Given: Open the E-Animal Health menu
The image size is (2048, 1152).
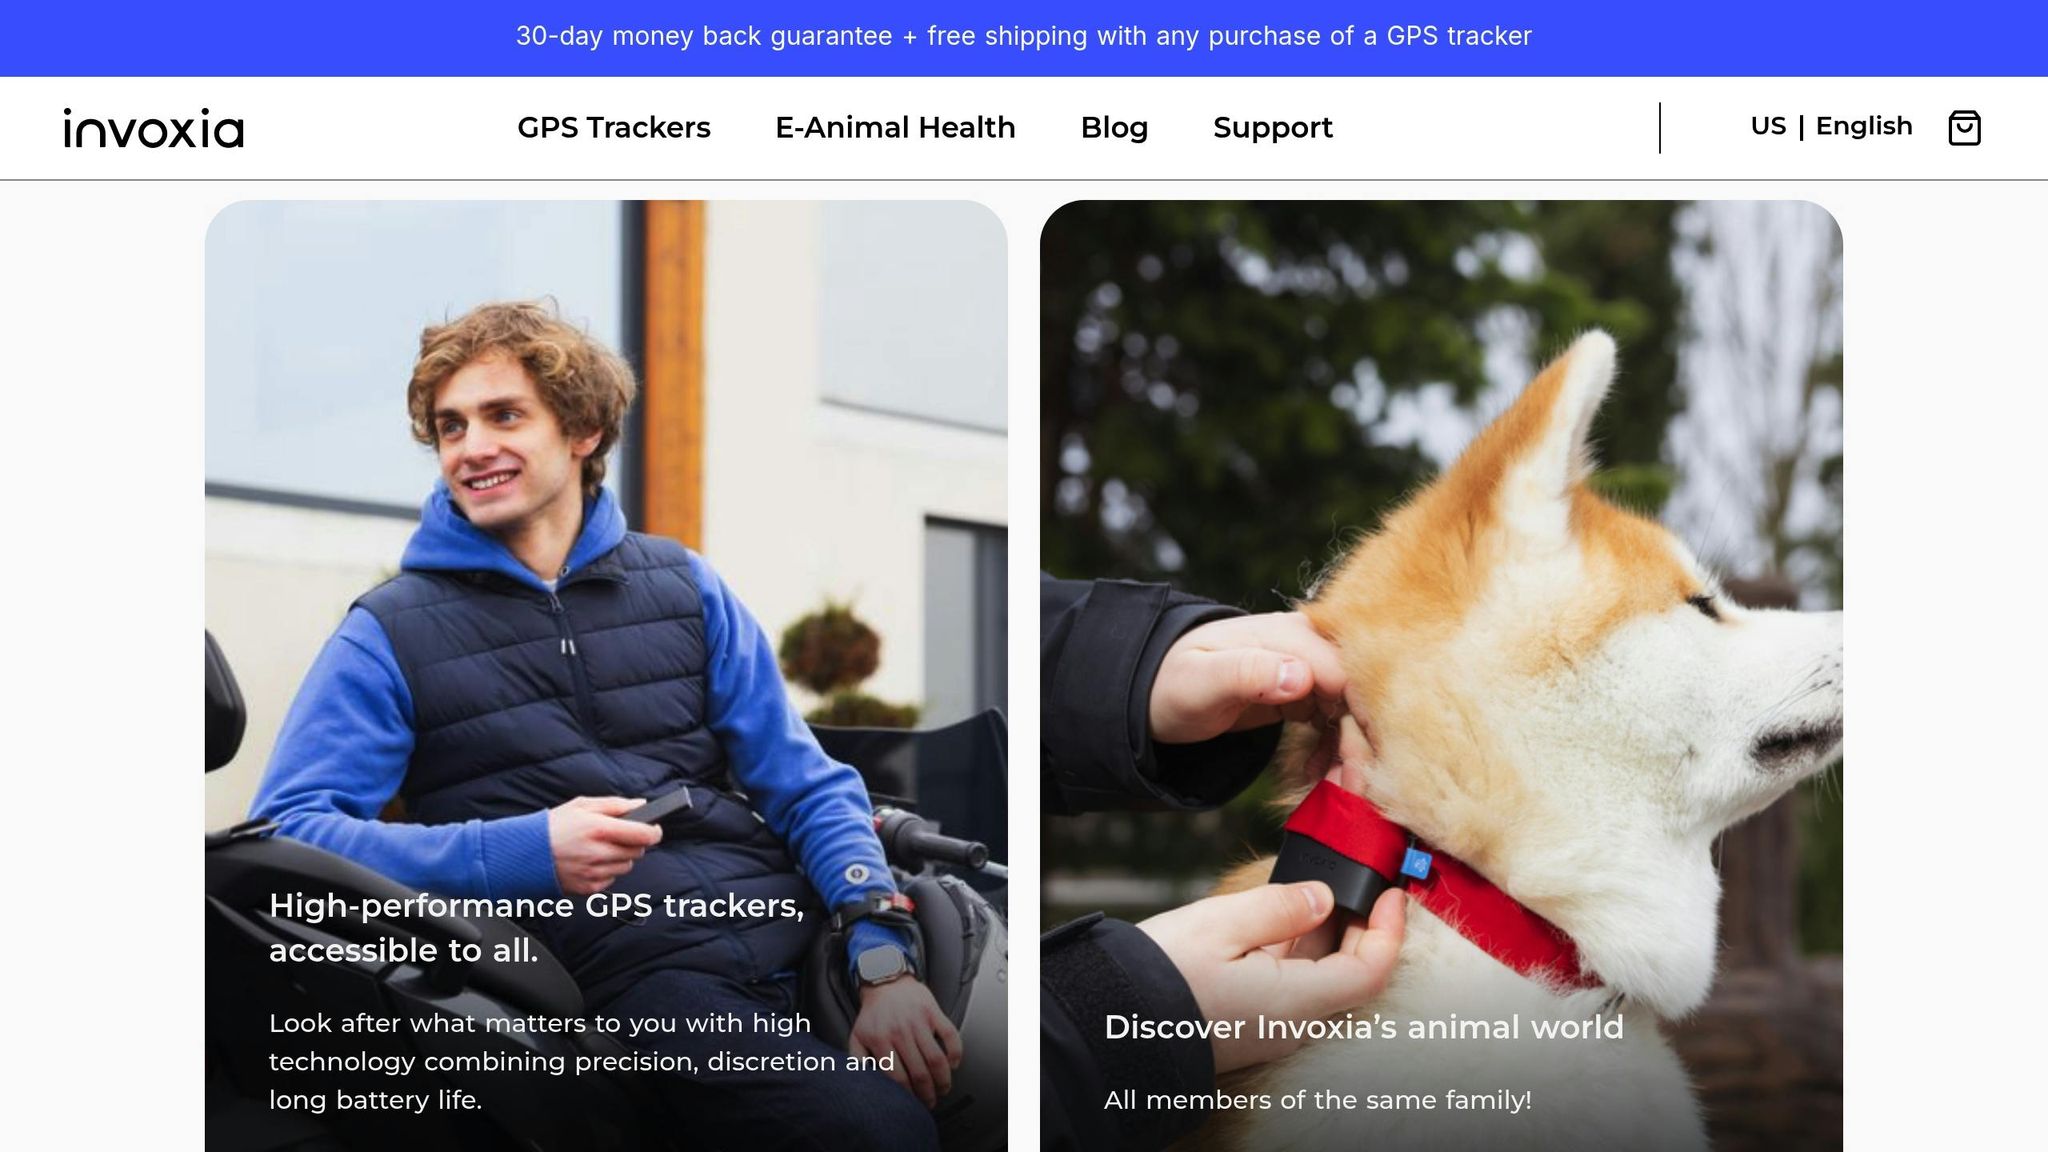Looking at the screenshot, I should (895, 128).
